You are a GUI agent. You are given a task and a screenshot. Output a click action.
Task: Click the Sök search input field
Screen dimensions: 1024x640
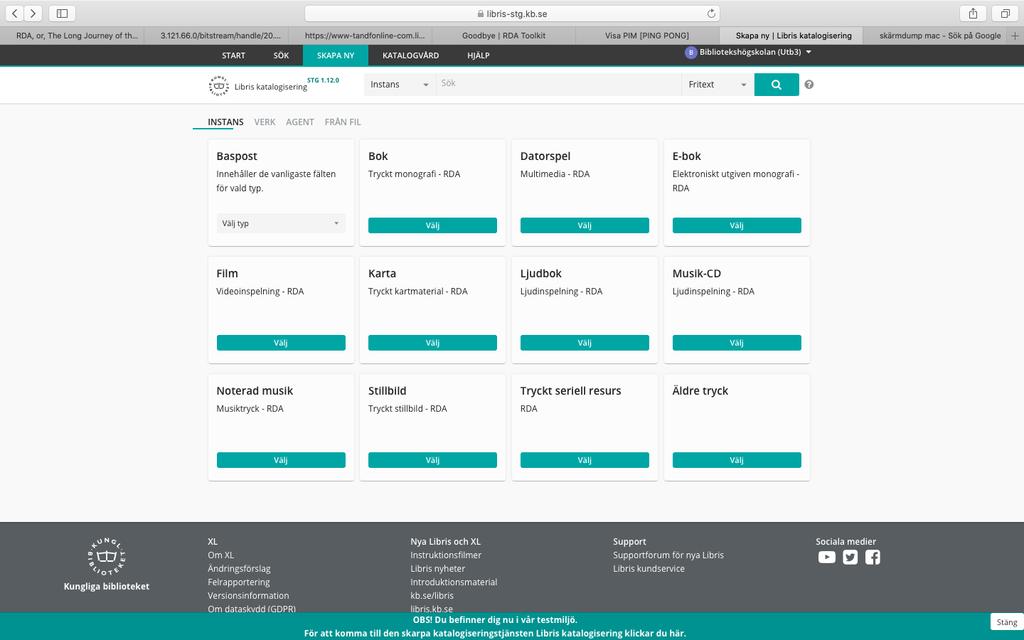coord(558,84)
